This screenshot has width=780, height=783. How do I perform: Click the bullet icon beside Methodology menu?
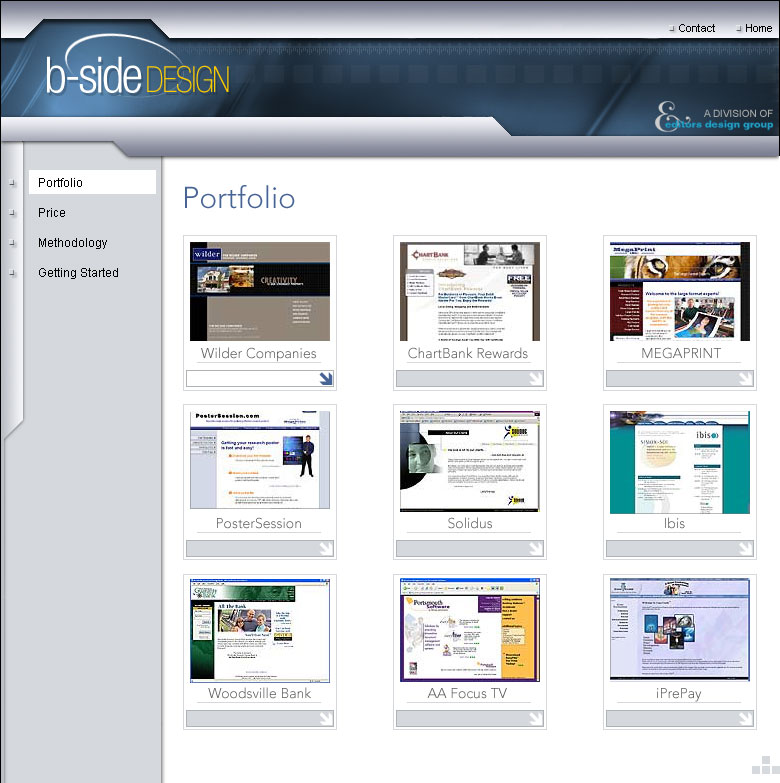click(12, 243)
